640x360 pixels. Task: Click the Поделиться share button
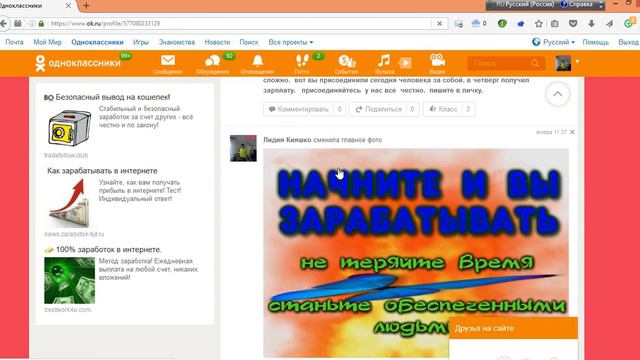pyautogui.click(x=384, y=109)
